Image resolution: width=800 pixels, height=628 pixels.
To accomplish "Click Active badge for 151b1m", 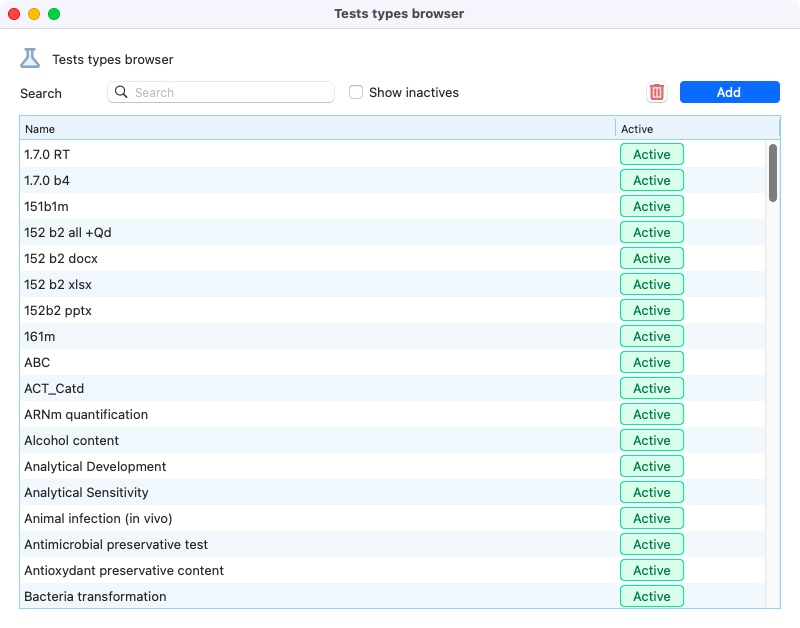I will tap(652, 206).
